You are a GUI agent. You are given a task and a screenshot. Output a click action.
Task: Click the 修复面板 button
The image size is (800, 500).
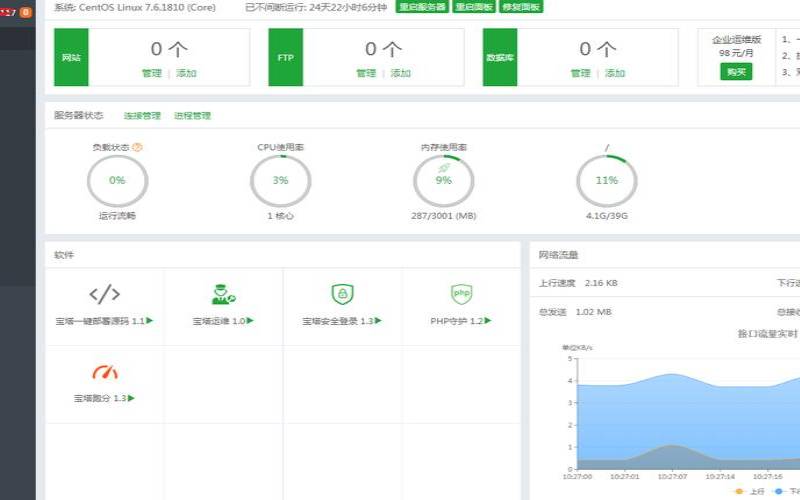point(521,7)
